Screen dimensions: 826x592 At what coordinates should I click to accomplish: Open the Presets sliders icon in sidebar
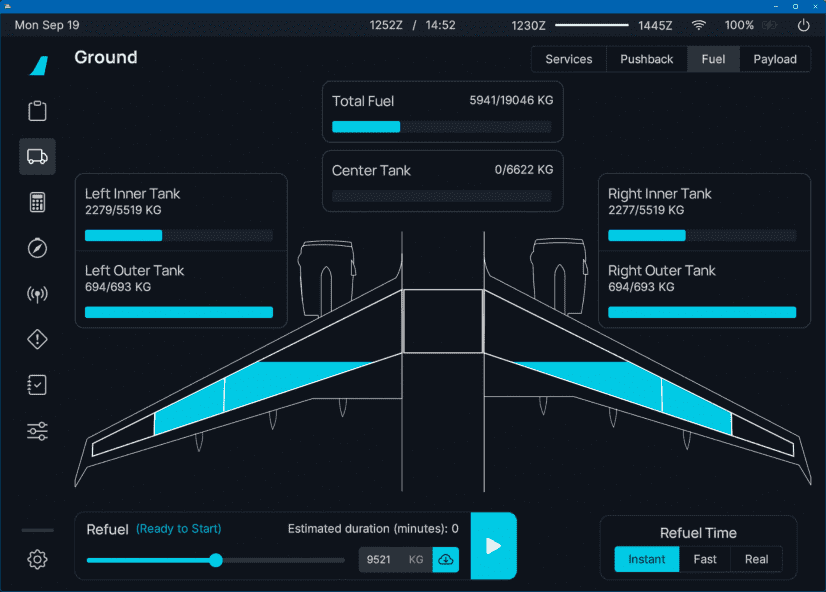37,432
